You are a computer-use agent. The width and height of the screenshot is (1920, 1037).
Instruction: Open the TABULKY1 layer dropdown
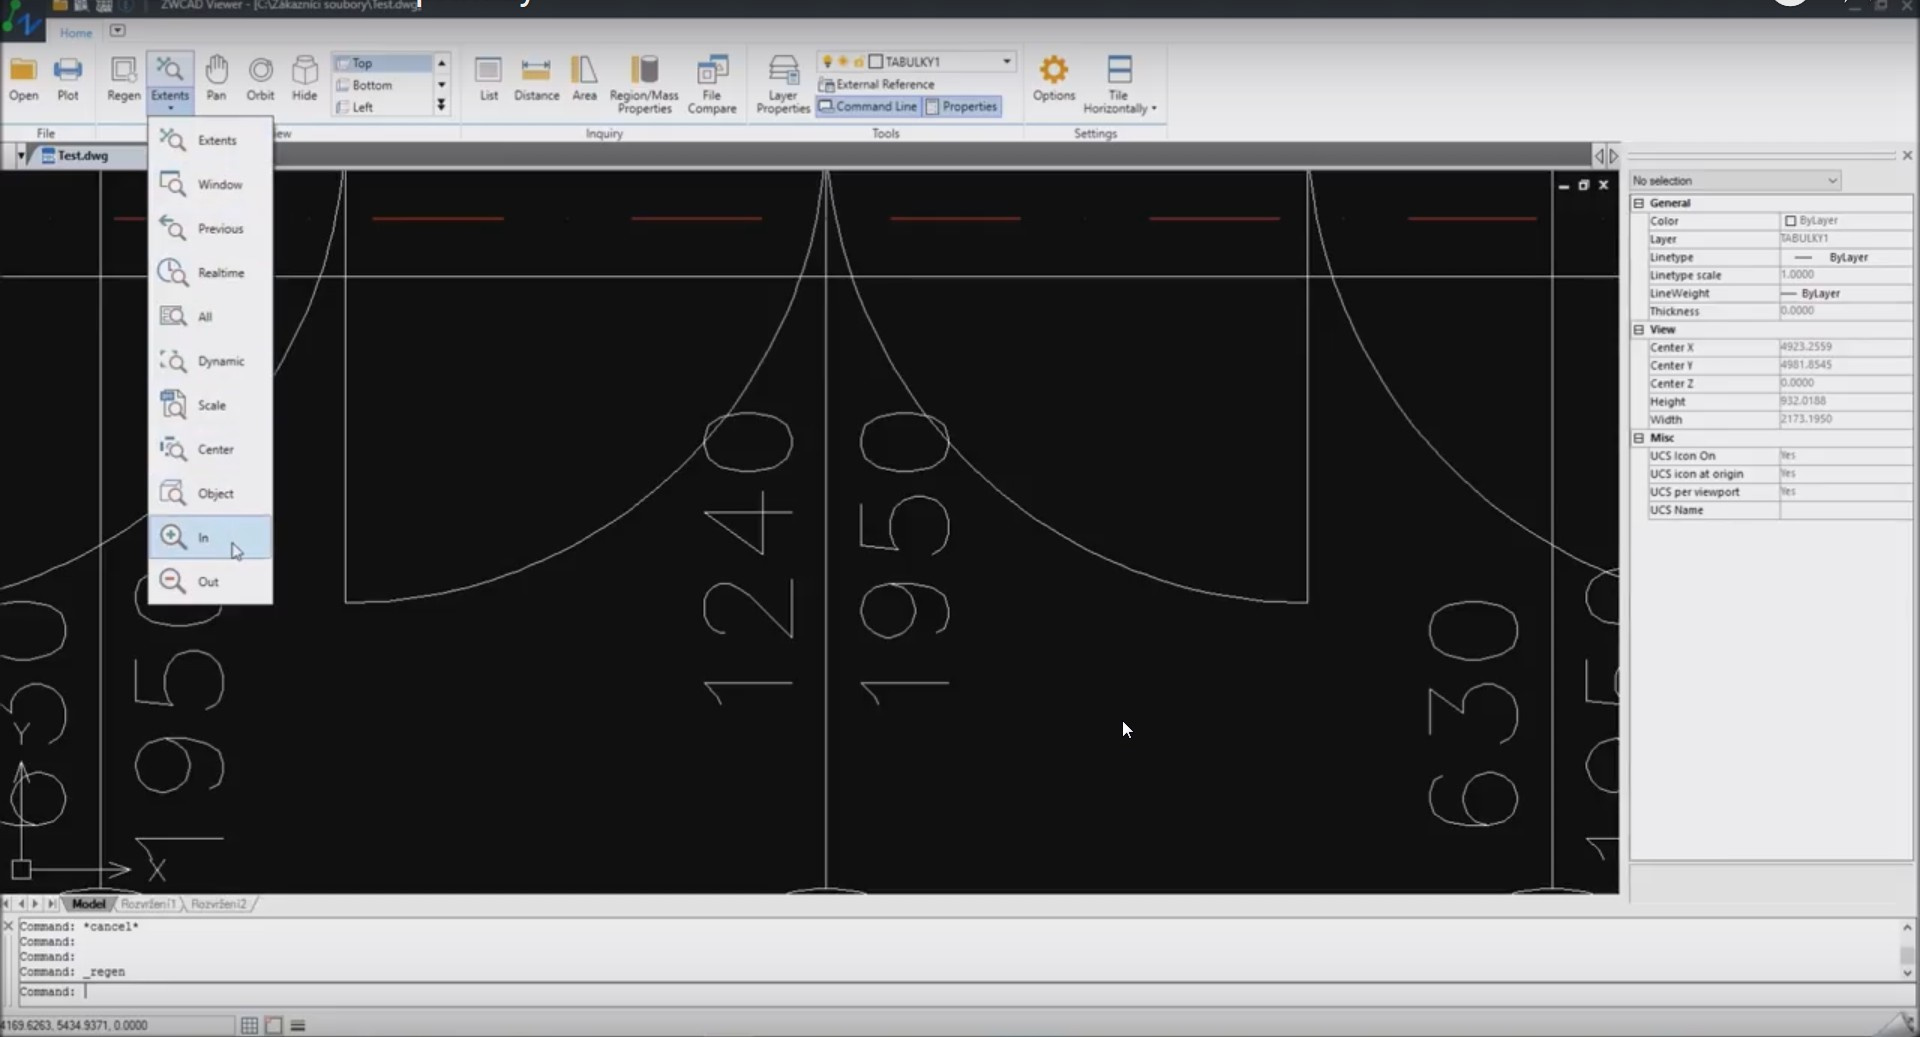1006,61
